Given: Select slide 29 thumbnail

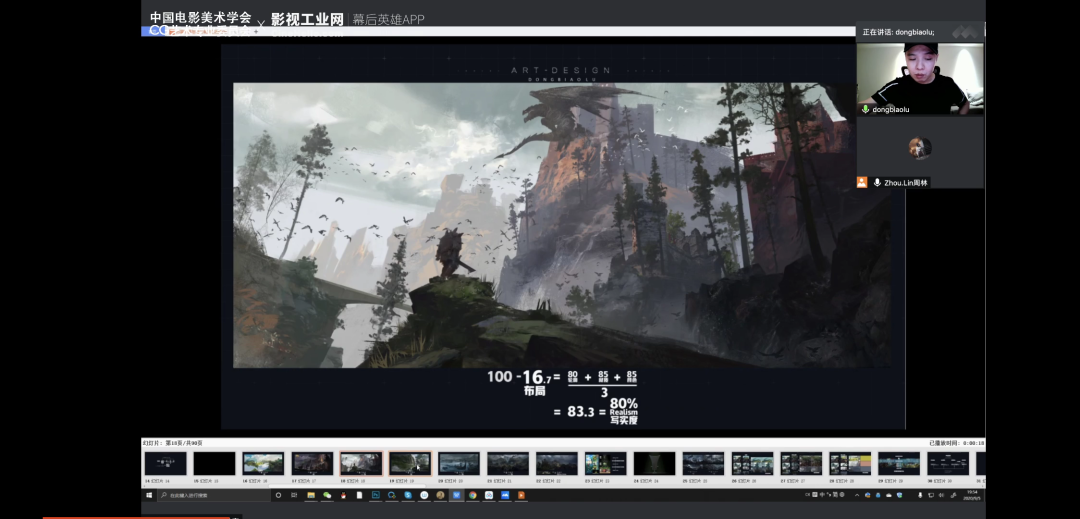Looking at the screenshot, I should coord(899,464).
